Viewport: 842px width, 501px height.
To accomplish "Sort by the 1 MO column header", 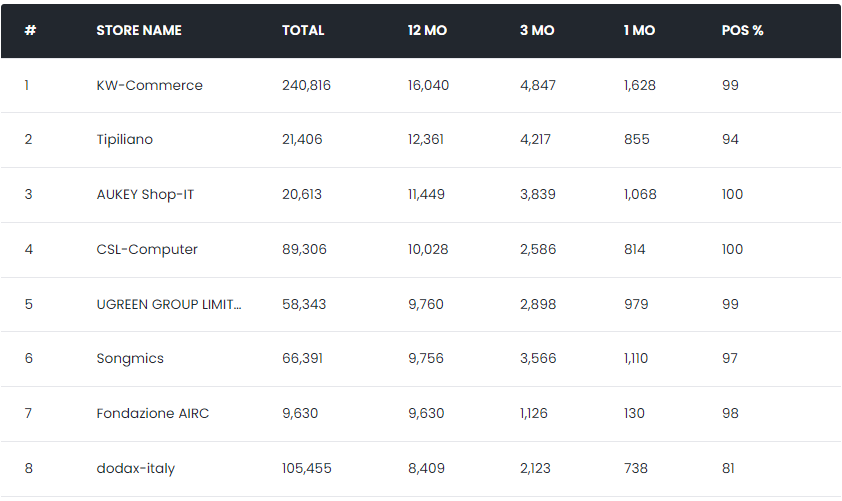I will [x=639, y=30].
